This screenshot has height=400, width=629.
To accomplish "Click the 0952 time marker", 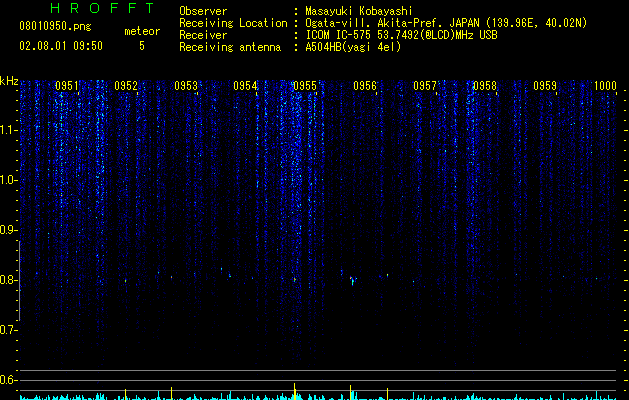I will (126, 86).
